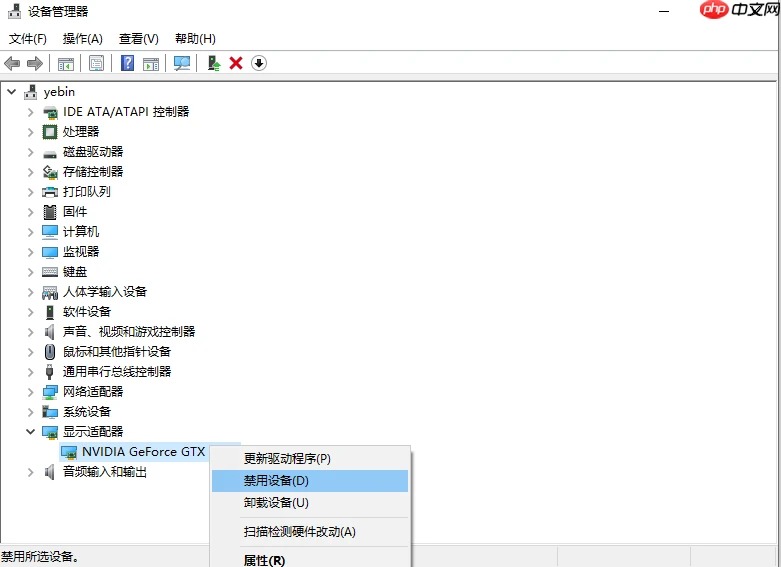Image resolution: width=781 pixels, height=567 pixels.
Task: Click the print queues (打印队列) printer icon
Action: (x=50, y=192)
